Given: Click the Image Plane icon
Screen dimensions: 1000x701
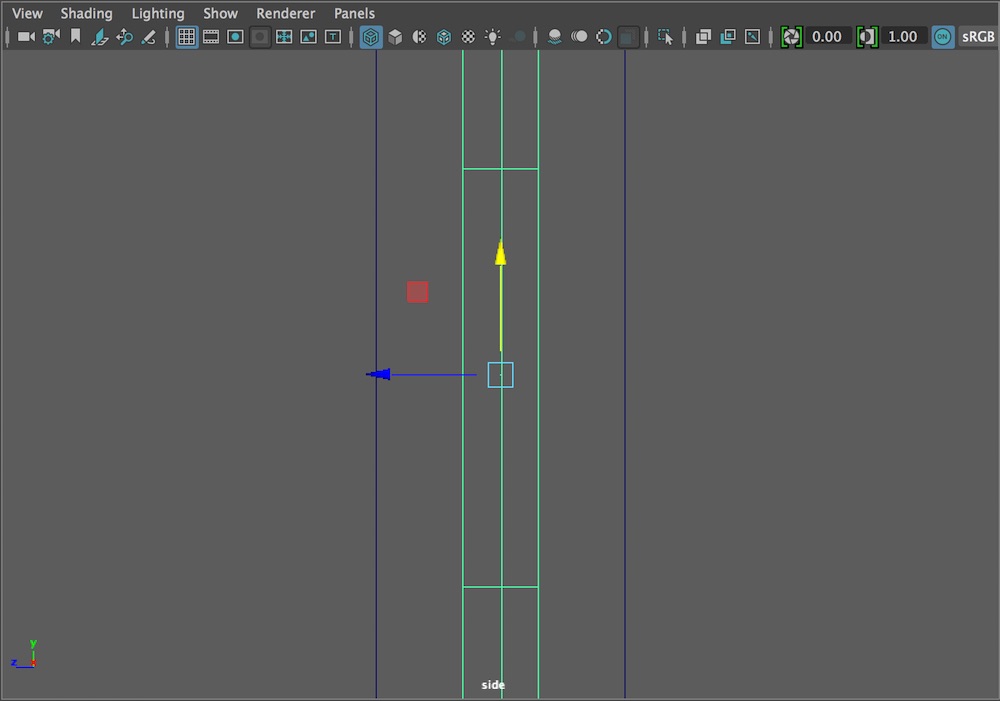Looking at the screenshot, I should pos(99,37).
